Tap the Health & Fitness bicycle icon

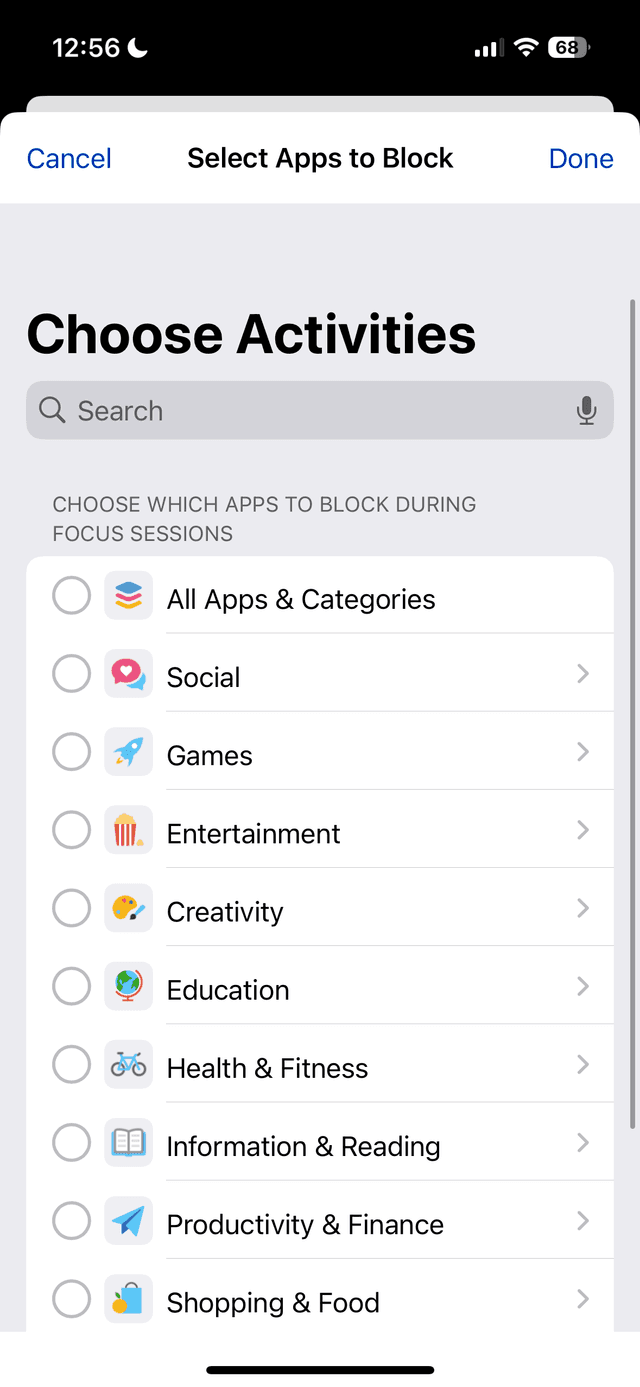pos(129,1065)
